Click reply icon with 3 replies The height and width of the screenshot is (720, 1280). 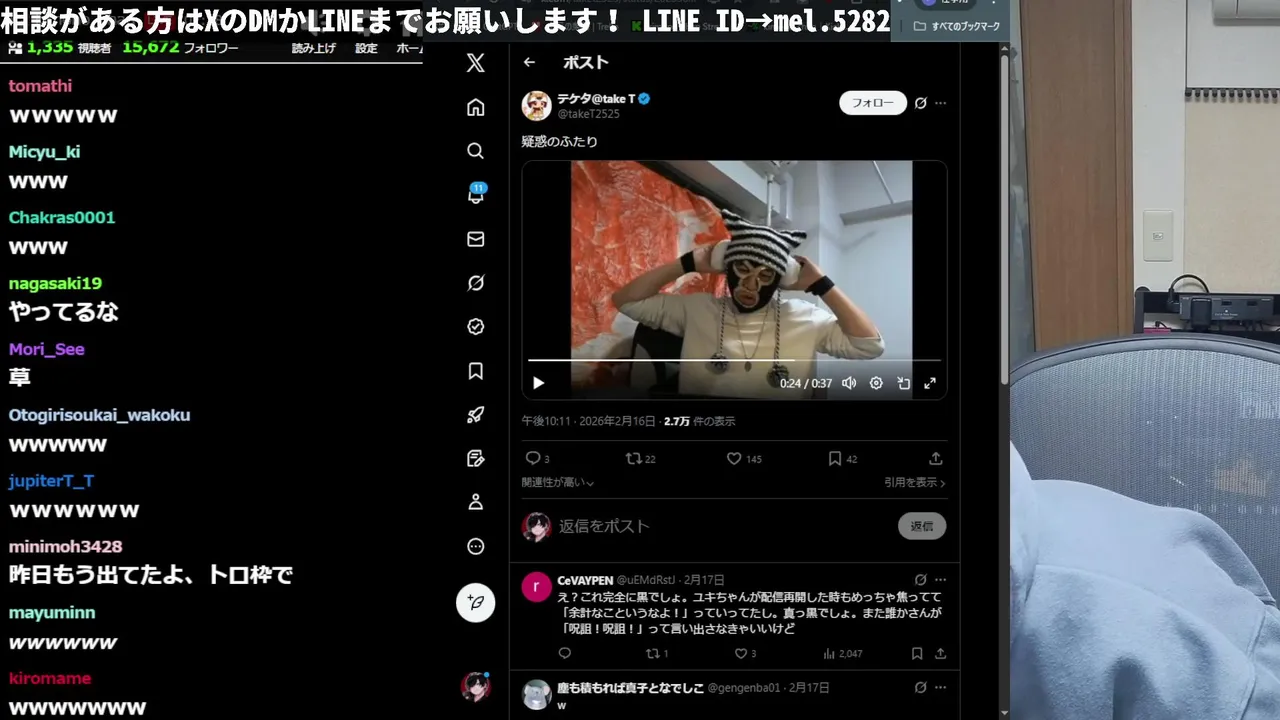537,458
